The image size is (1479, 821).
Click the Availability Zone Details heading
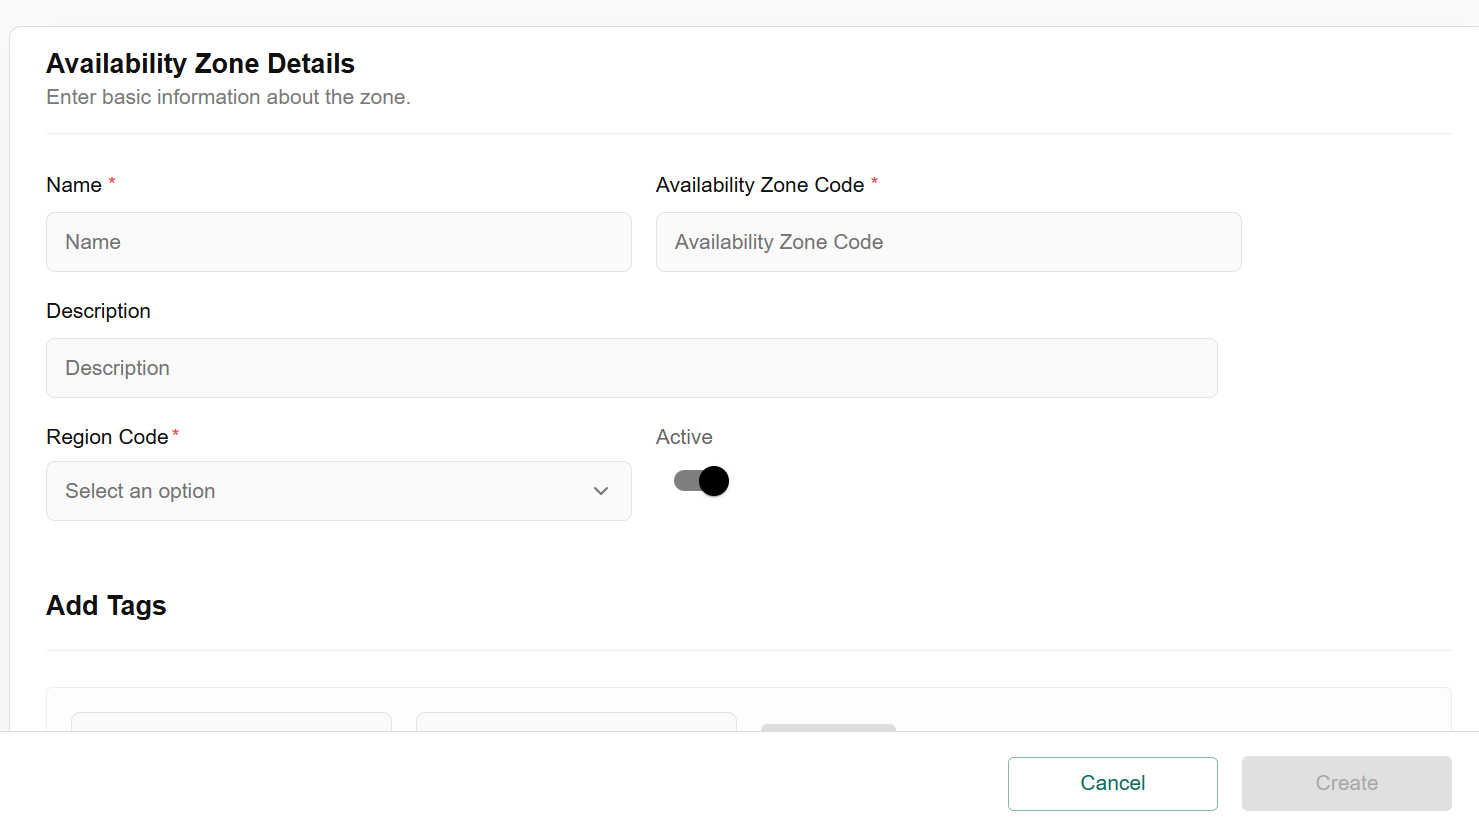click(x=200, y=64)
